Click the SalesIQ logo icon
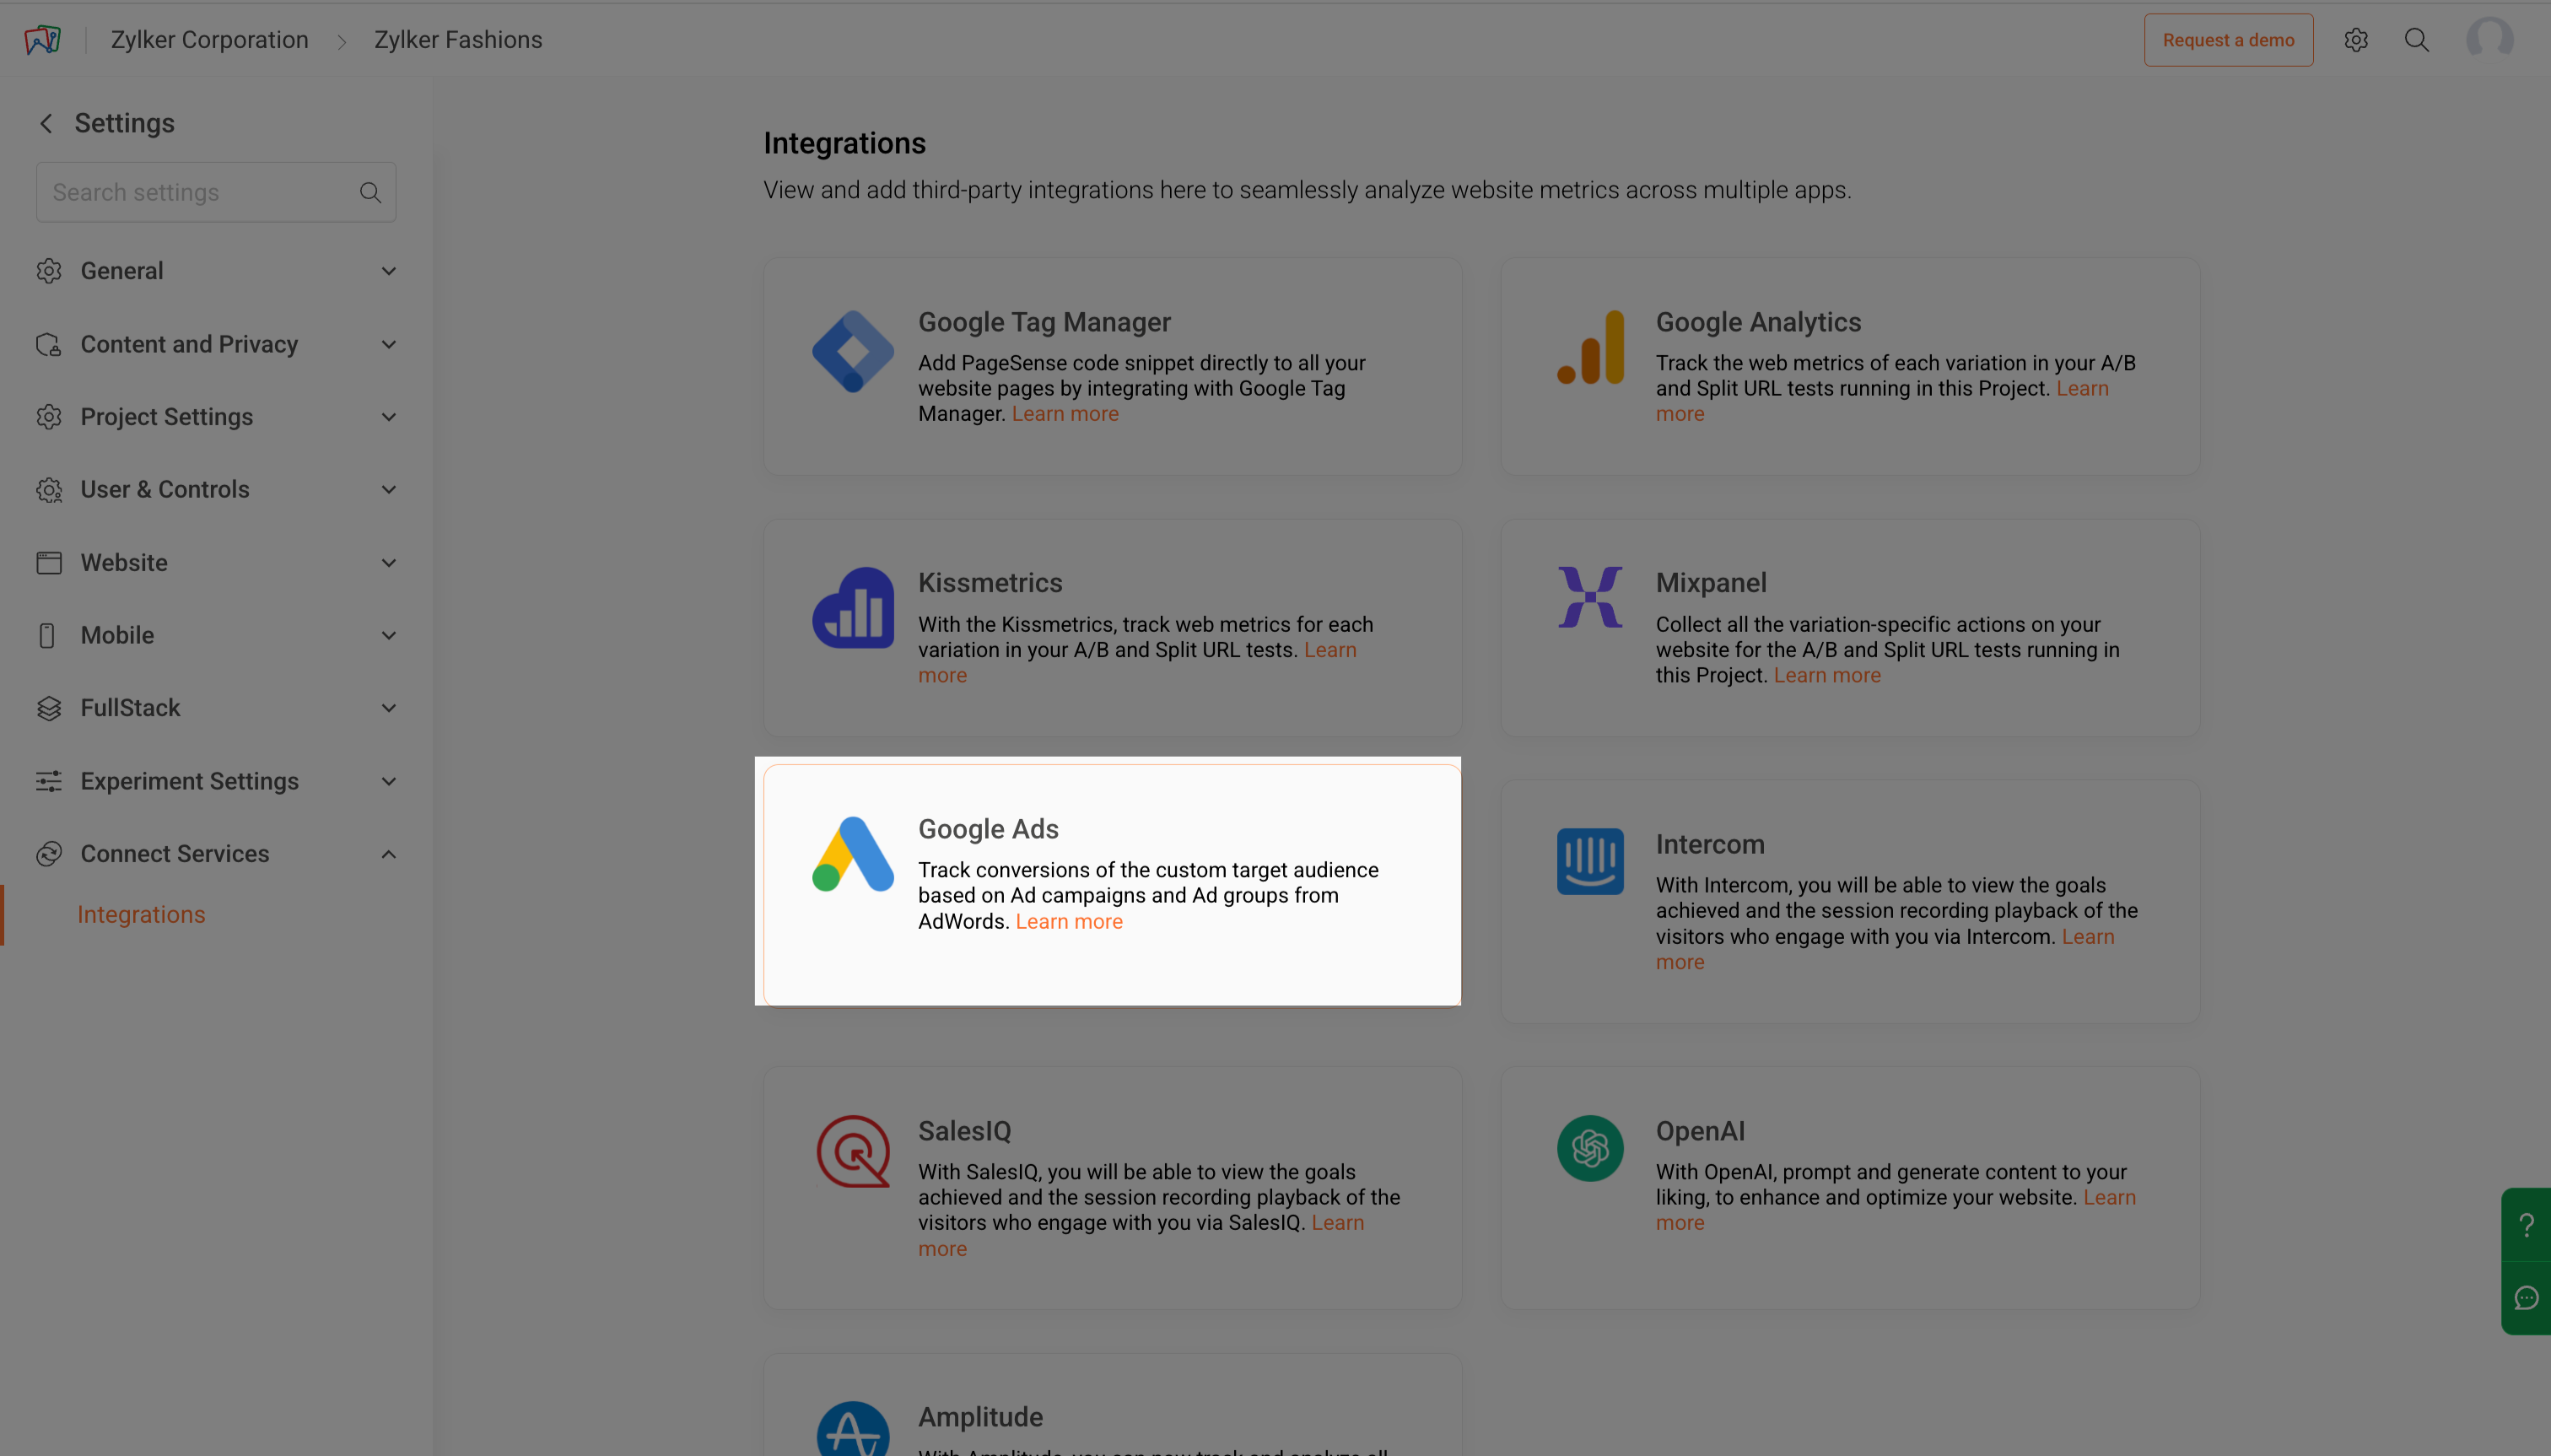The image size is (2551, 1456). (x=852, y=1151)
